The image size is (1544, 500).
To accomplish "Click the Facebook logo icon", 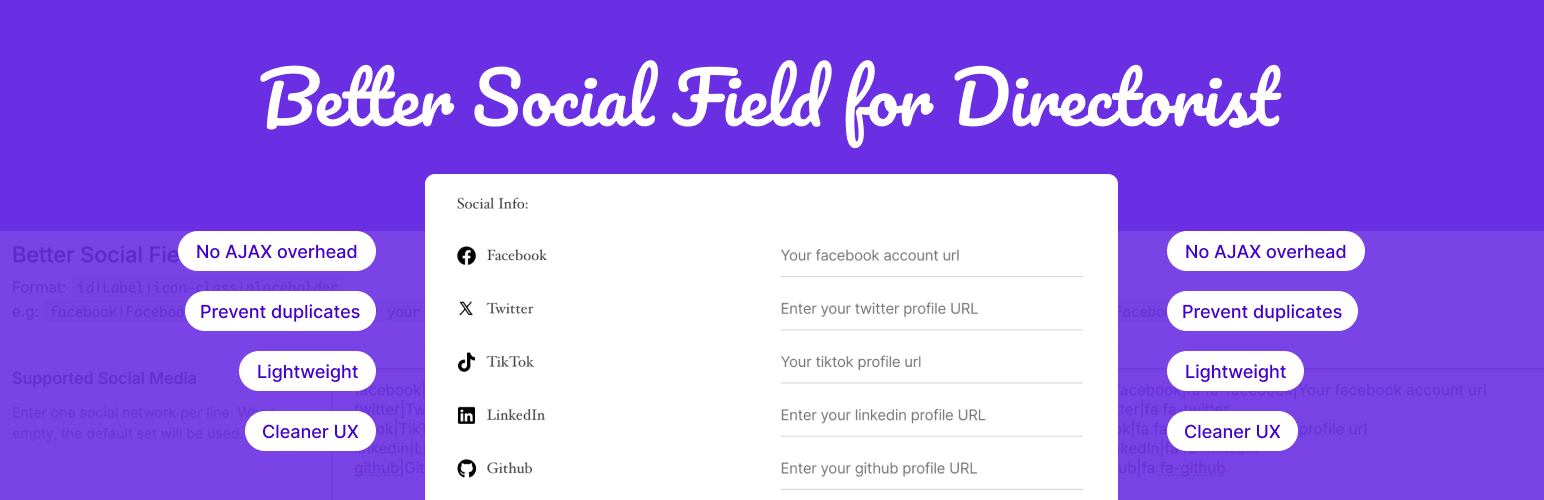I will 466,256.
